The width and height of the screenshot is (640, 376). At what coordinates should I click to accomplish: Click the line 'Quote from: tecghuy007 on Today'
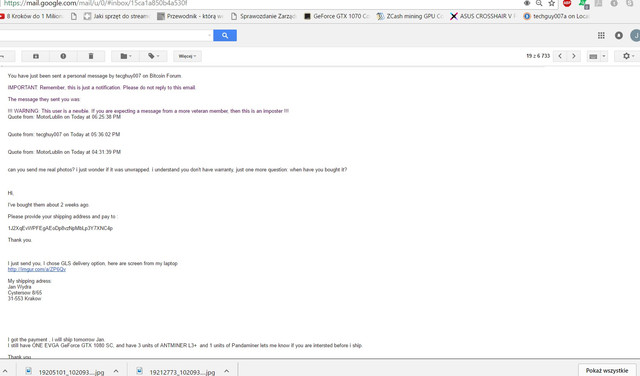64,134
